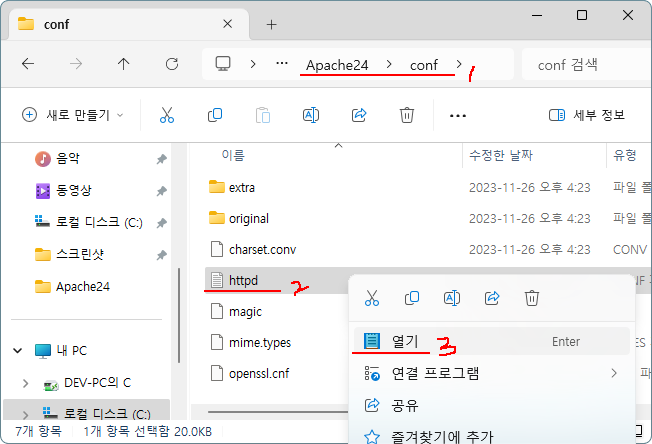Viewport: 652px width, 444px height.
Task: Select 열기 in the context menu
Action: (491, 341)
